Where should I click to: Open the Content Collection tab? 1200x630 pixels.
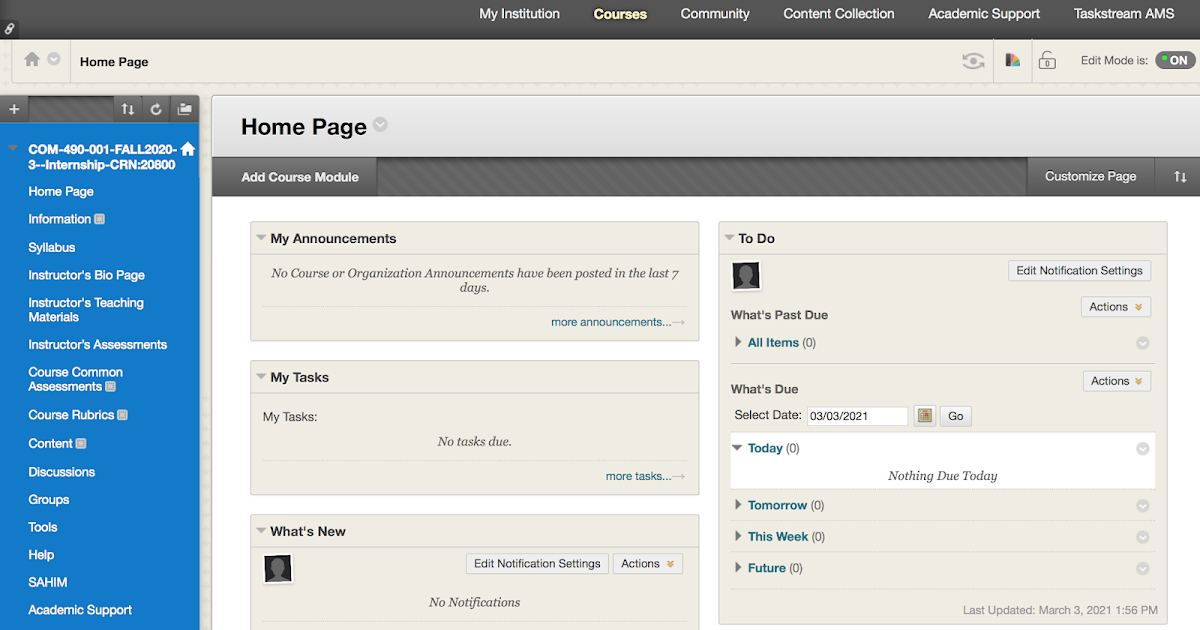coord(839,14)
